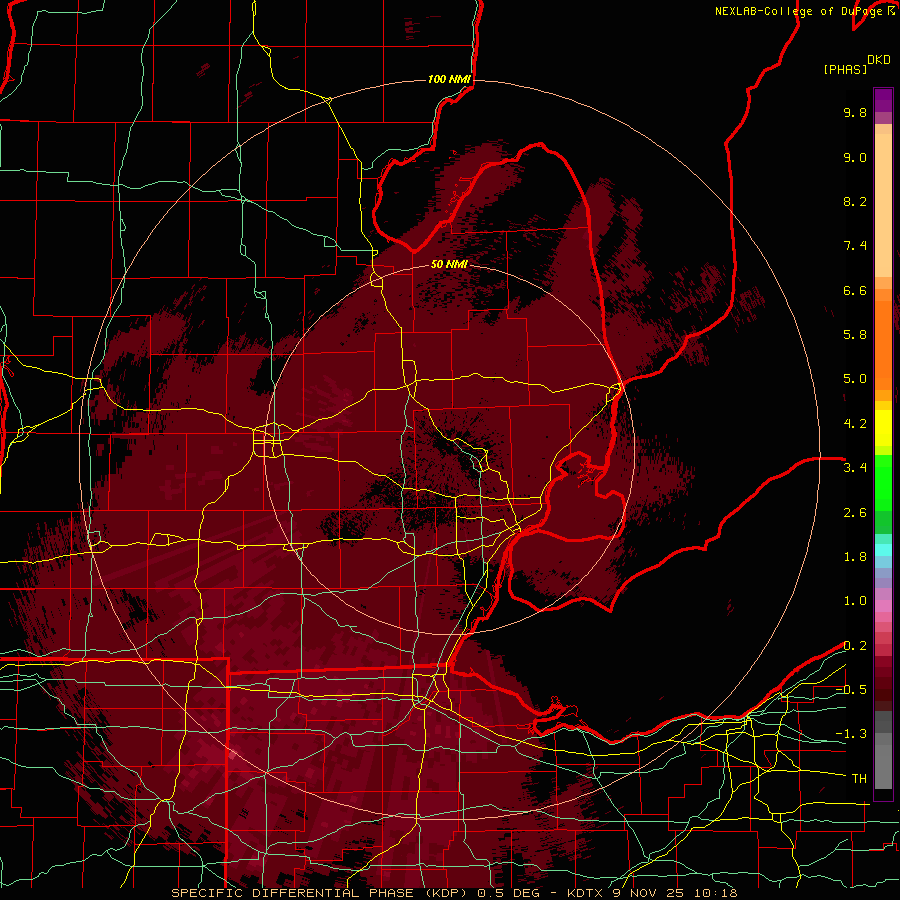This screenshot has height=900, width=900.
Task: Click the 1.8 scale value
Action: click(x=855, y=557)
